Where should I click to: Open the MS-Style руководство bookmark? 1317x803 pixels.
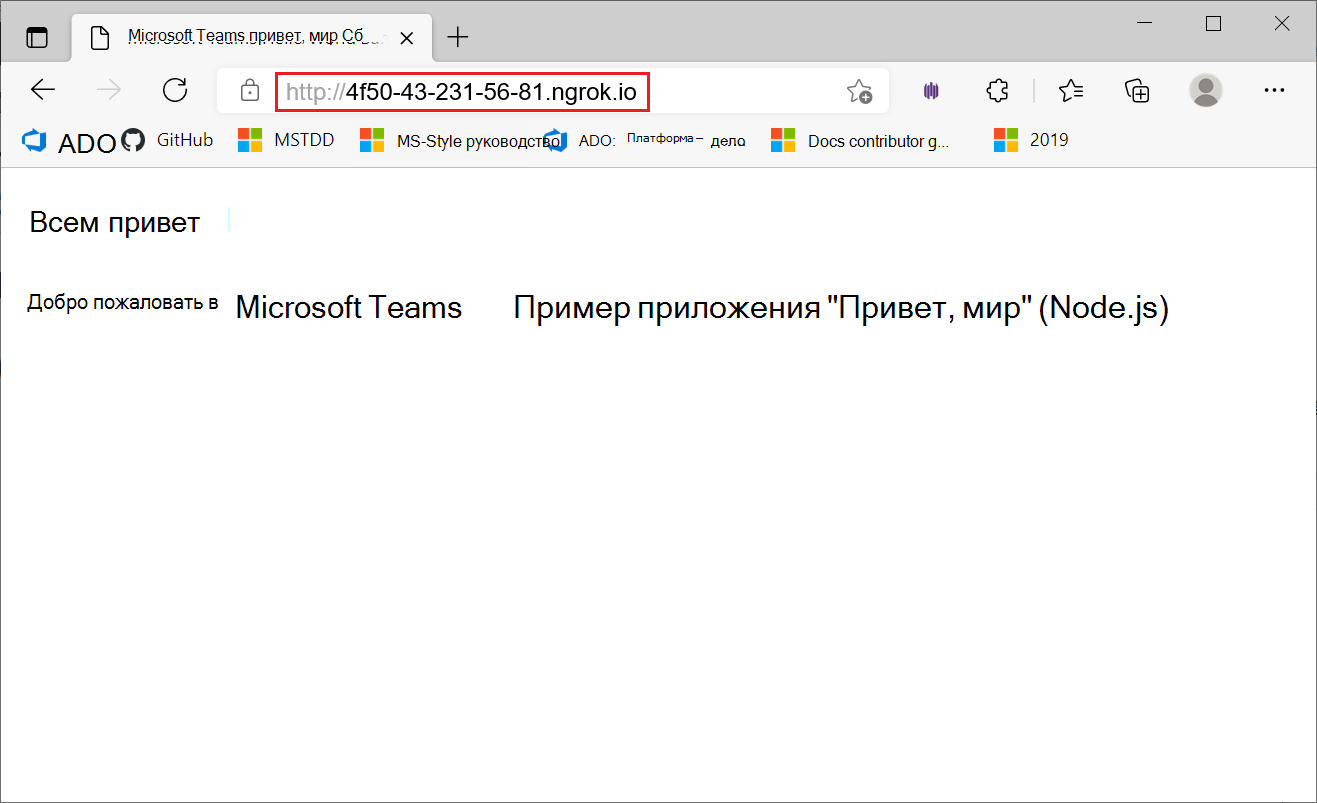458,141
